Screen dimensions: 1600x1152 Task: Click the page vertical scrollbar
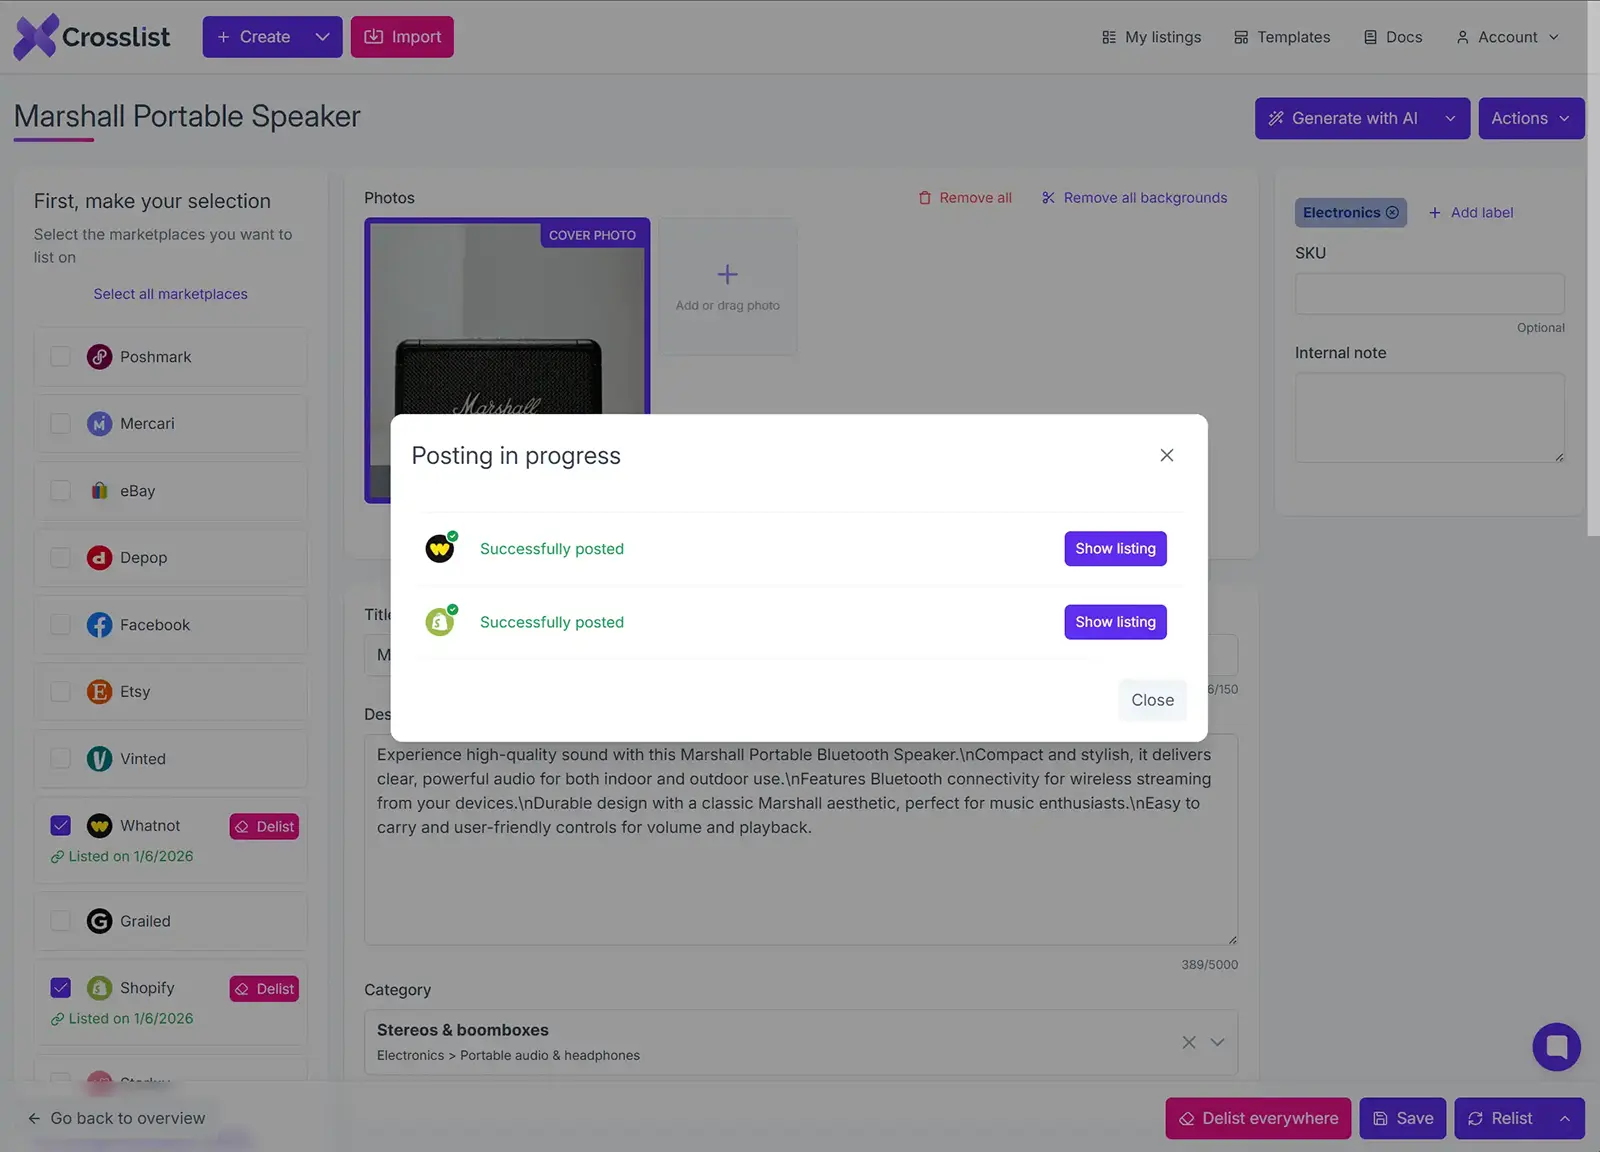click(1593, 268)
